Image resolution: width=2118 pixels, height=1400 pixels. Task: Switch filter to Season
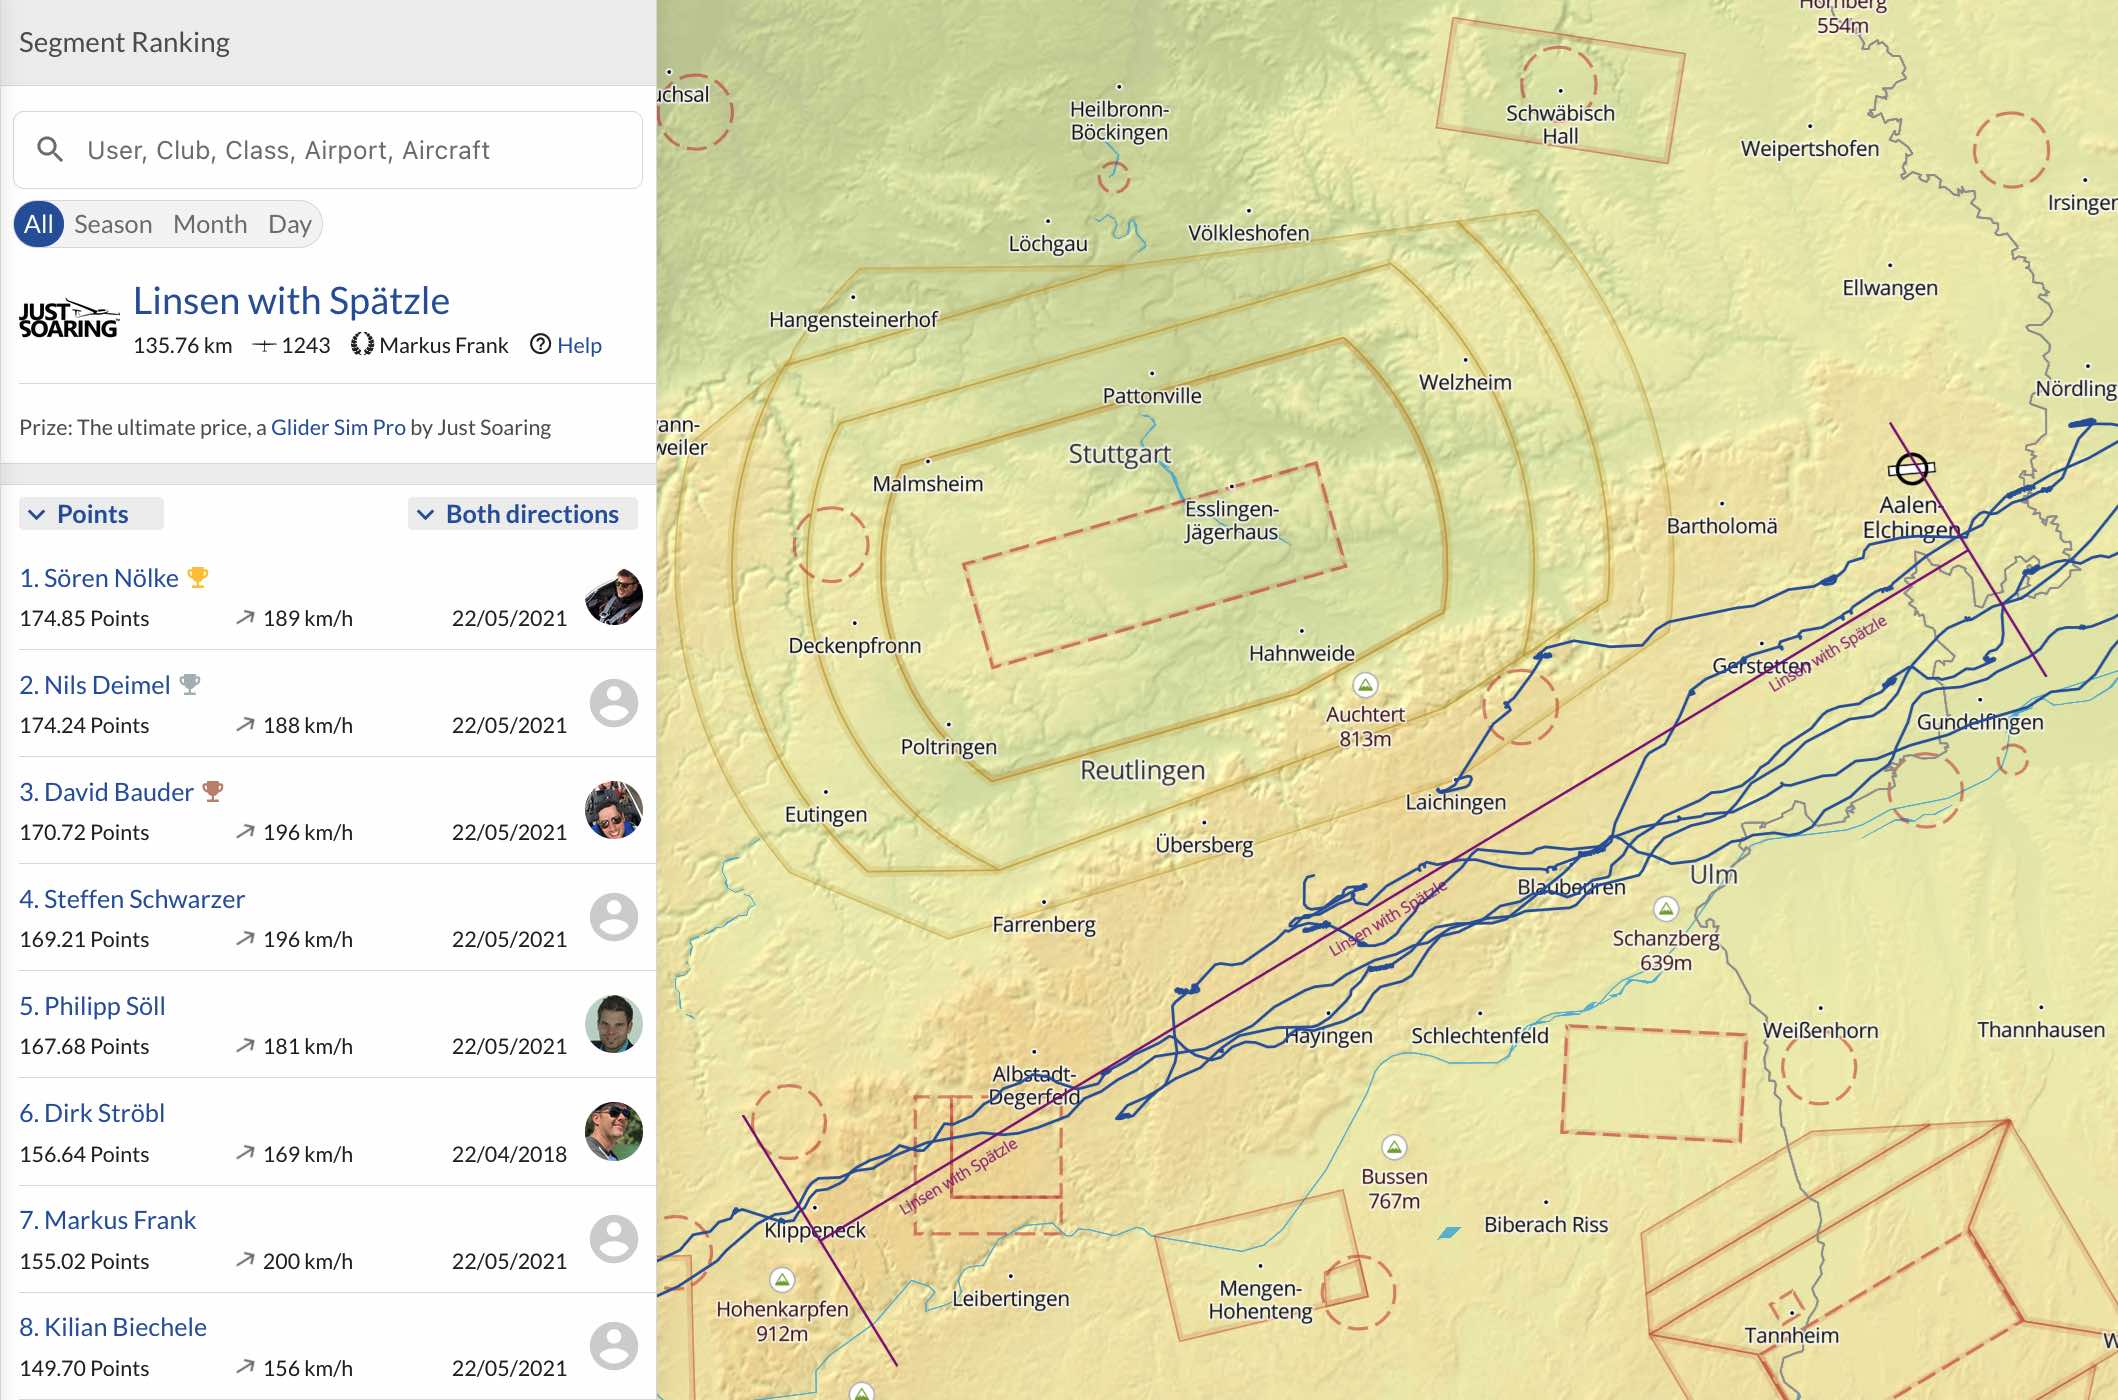pos(113,224)
